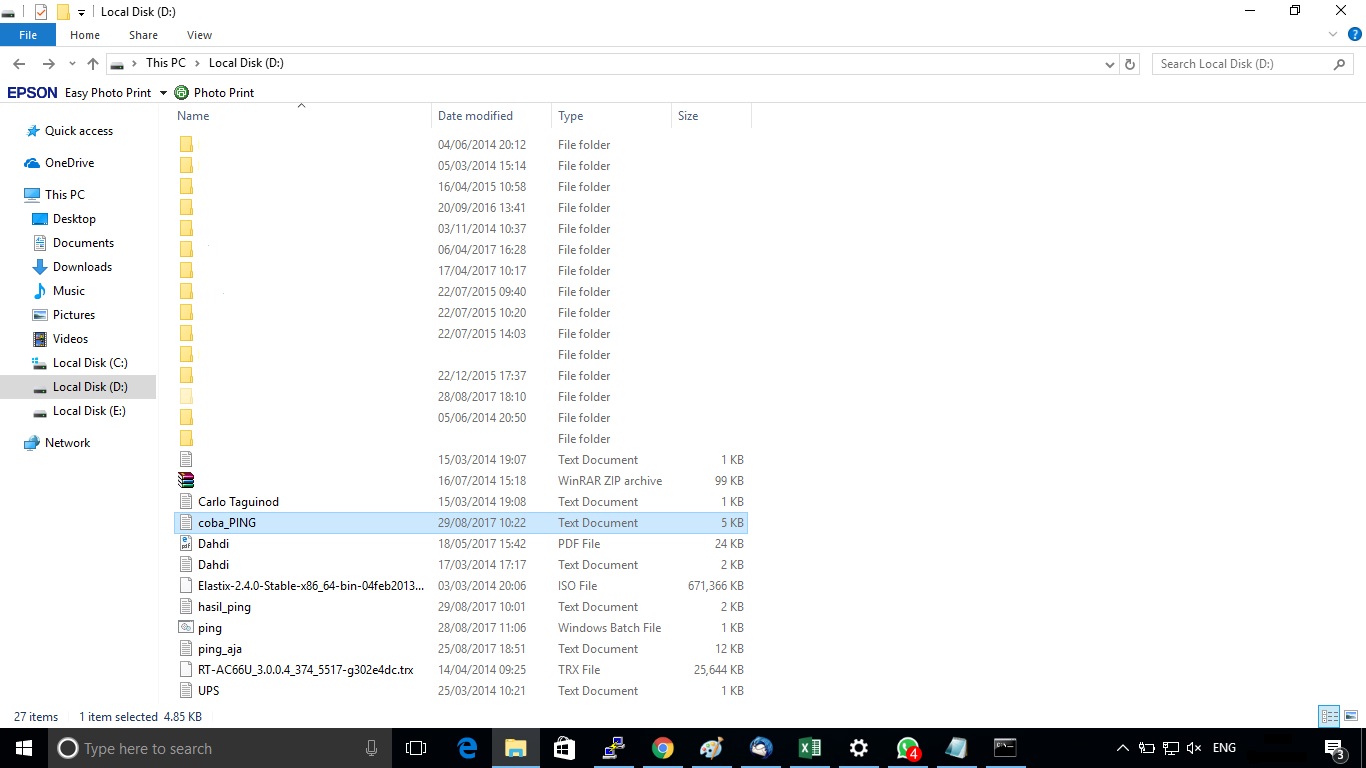Click inside the Search Local Disk field
The width and height of the screenshot is (1366, 768).
coord(1240,63)
